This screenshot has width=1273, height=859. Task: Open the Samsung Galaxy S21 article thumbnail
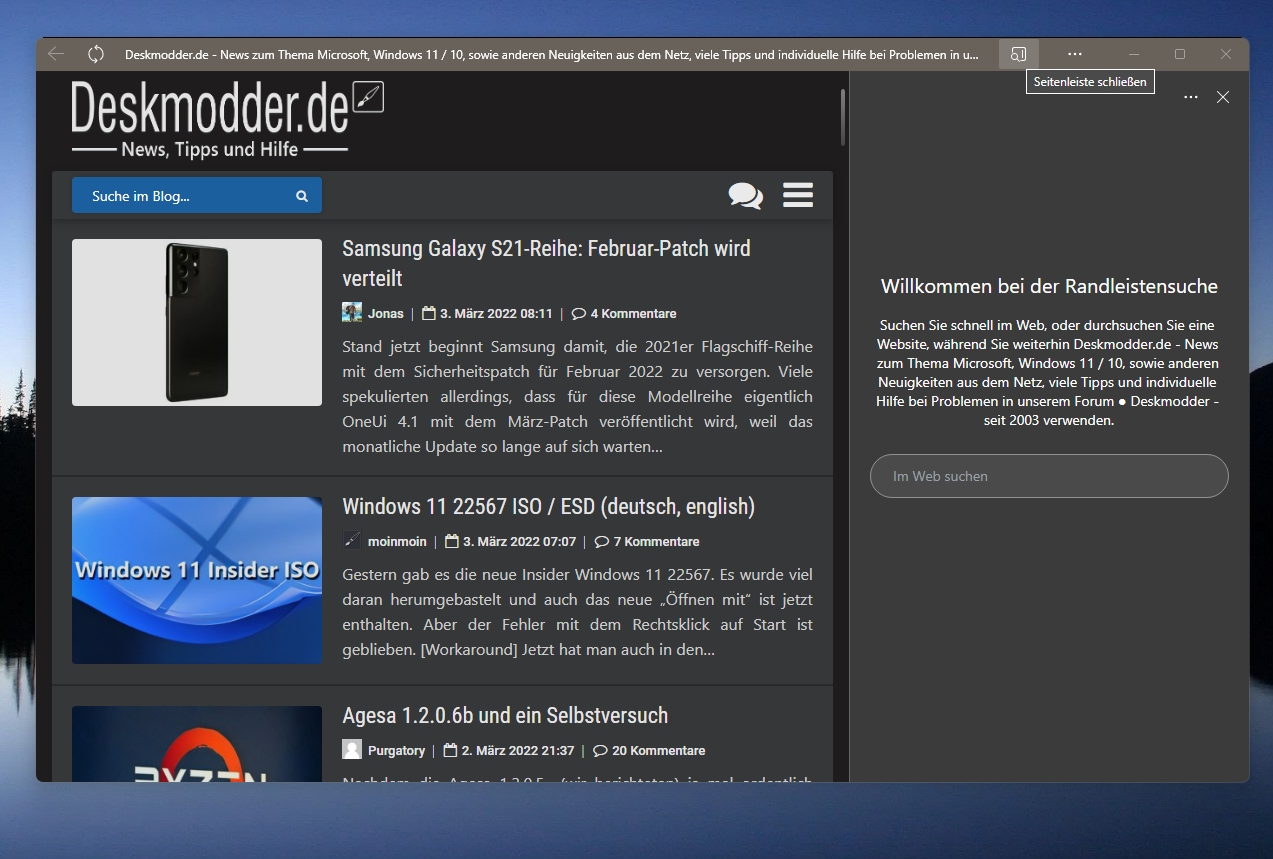(197, 322)
